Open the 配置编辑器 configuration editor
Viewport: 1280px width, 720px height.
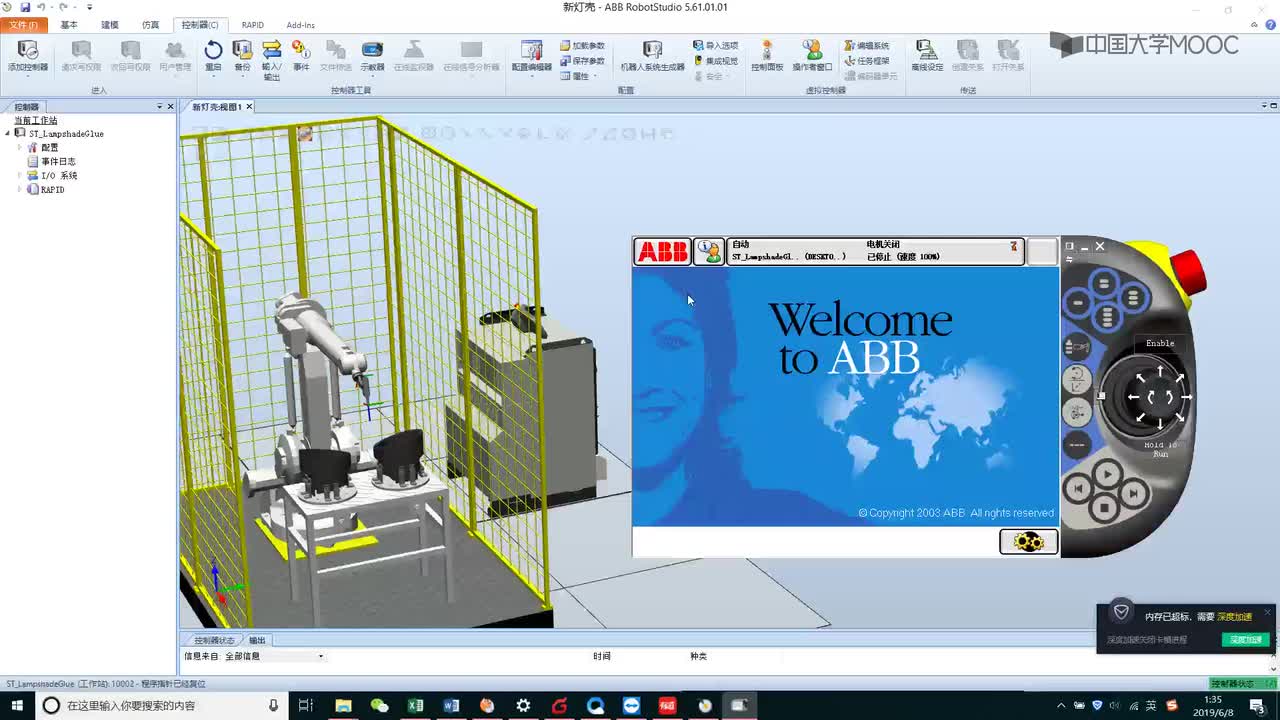[x=532, y=55]
